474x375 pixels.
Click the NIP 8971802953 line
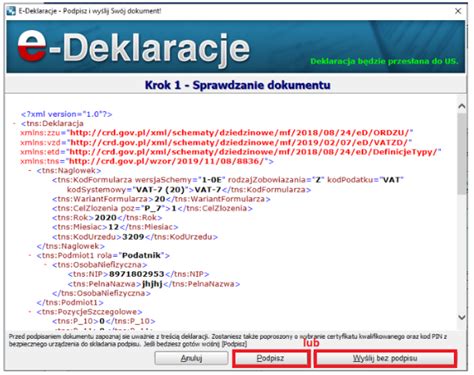pyautogui.click(x=138, y=274)
